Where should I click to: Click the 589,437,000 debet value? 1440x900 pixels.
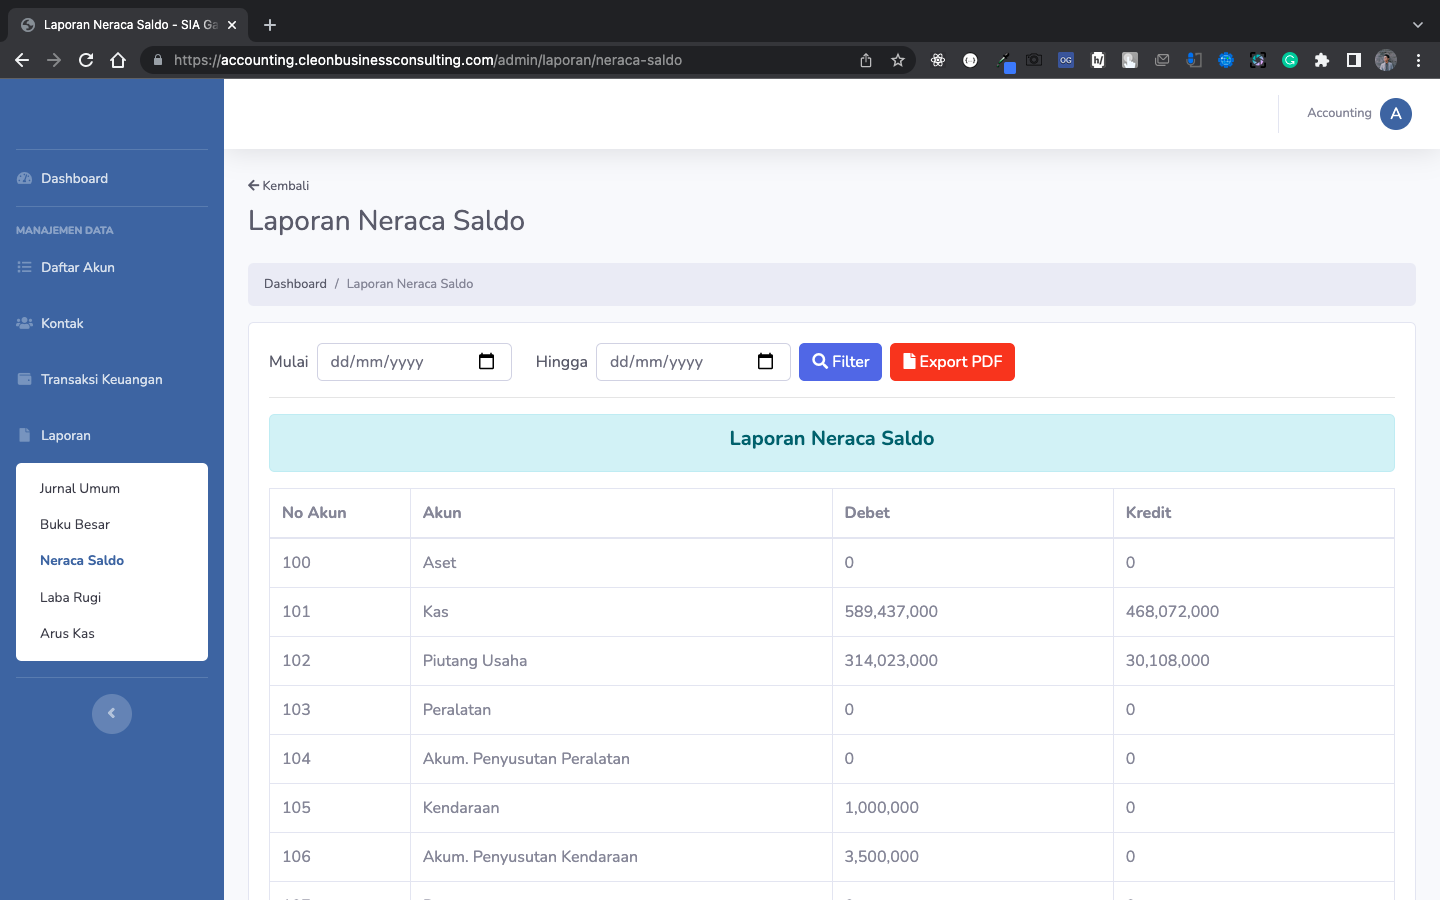891,612
